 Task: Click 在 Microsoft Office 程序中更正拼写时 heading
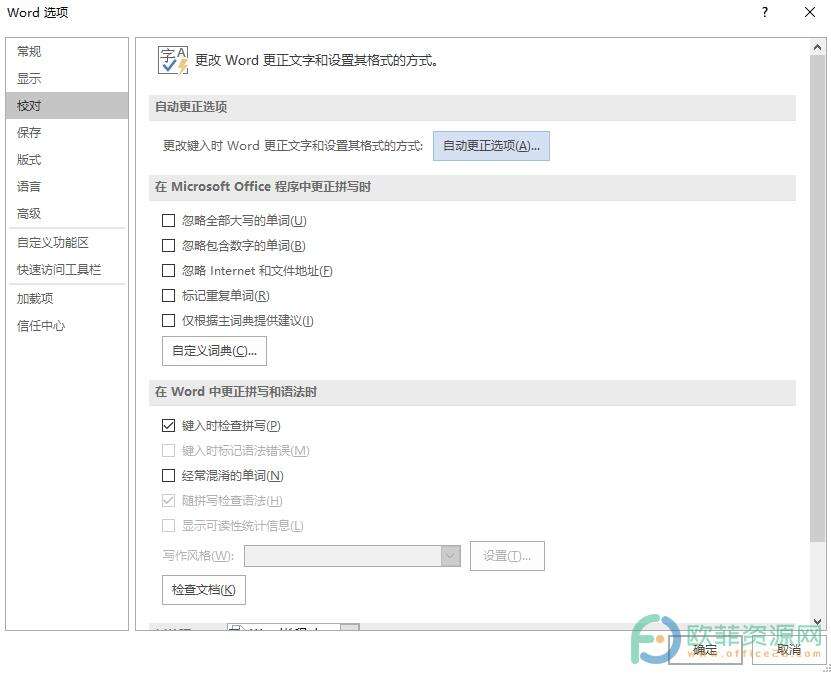point(263,187)
